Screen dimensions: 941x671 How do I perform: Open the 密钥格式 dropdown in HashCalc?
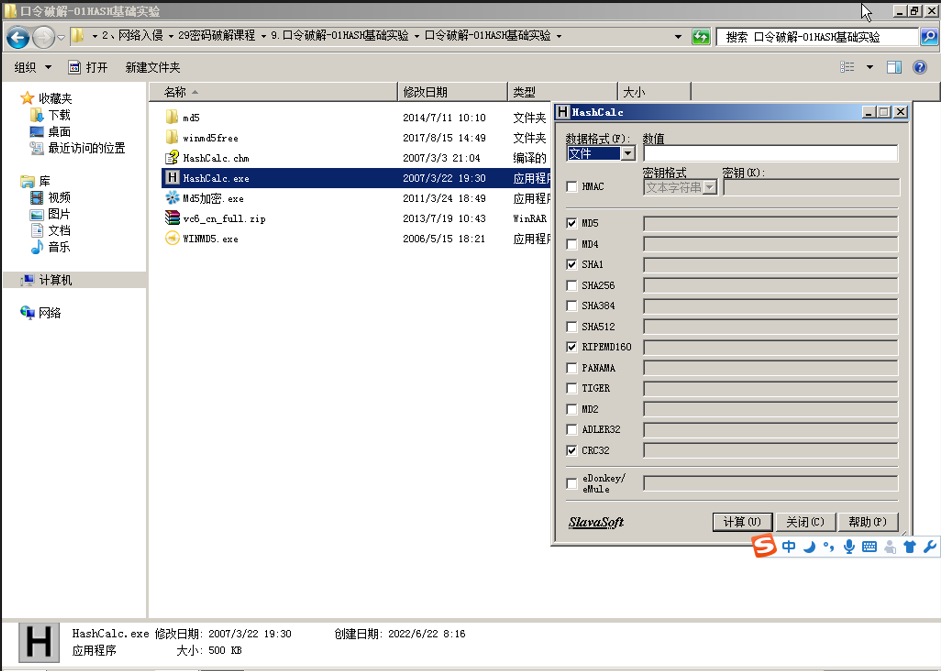click(x=710, y=188)
